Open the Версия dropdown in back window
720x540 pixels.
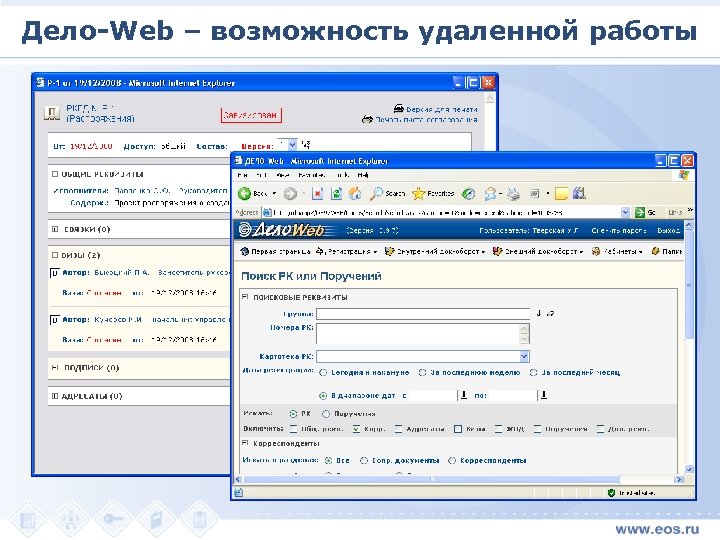click(292, 145)
